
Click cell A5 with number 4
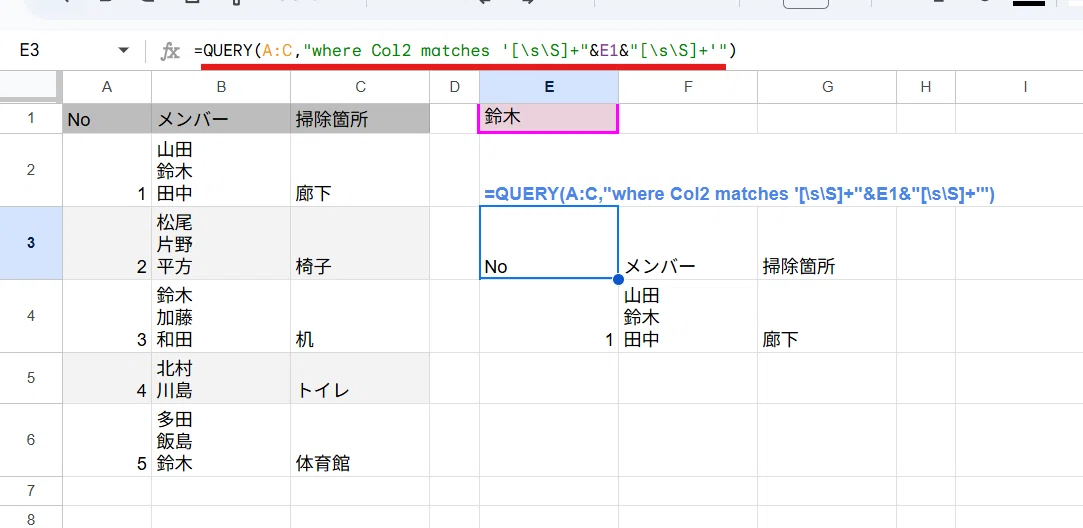click(107, 378)
